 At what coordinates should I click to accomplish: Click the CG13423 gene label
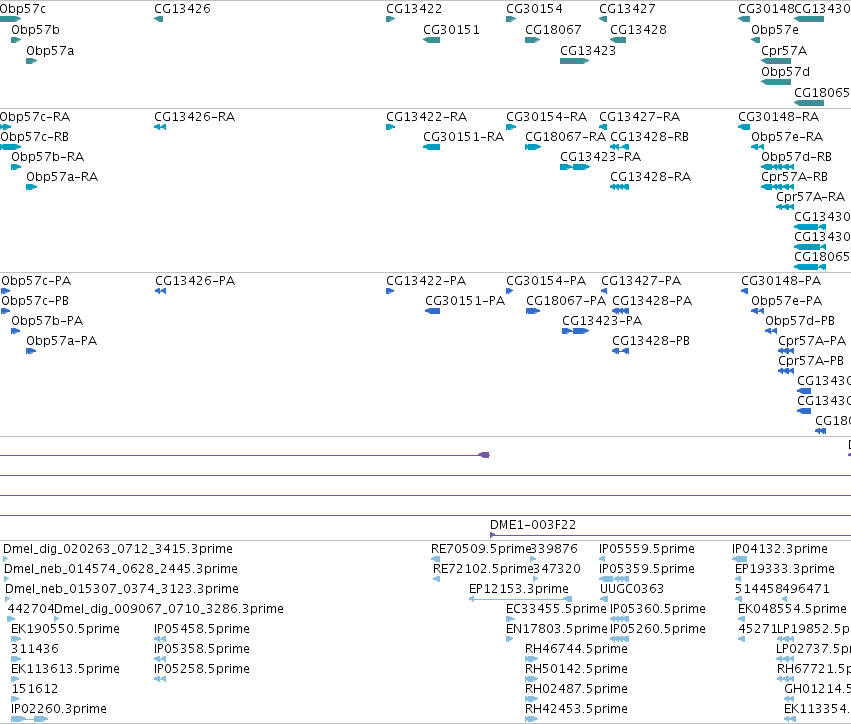[x=588, y=51]
